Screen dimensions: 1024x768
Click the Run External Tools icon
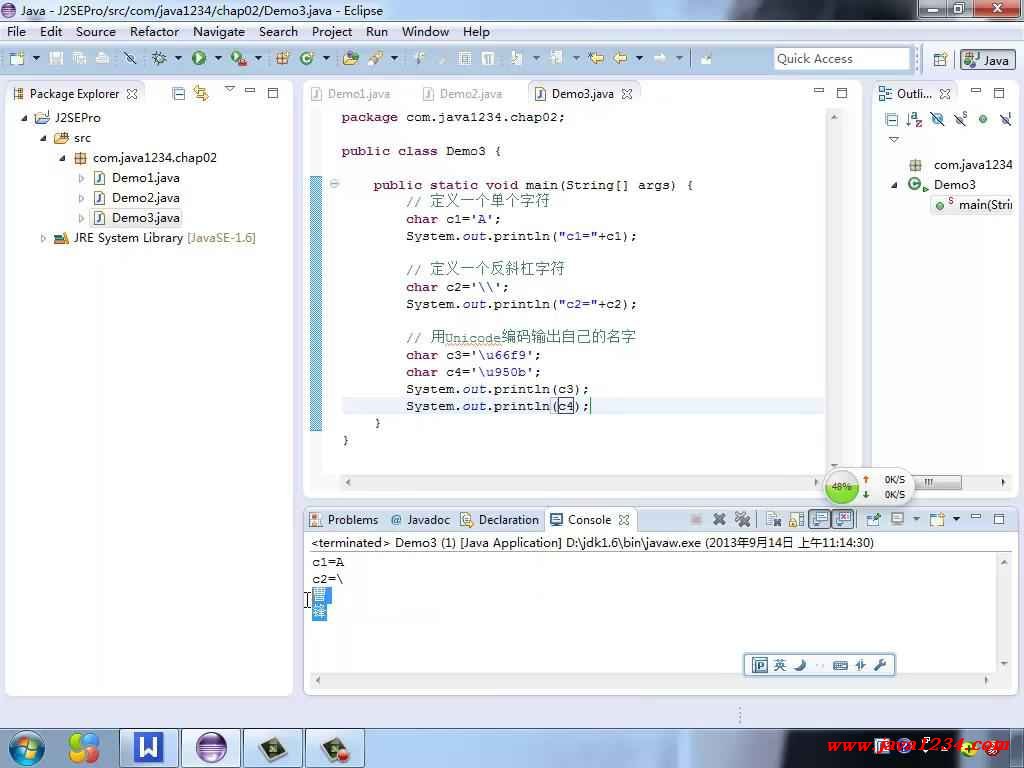point(239,59)
